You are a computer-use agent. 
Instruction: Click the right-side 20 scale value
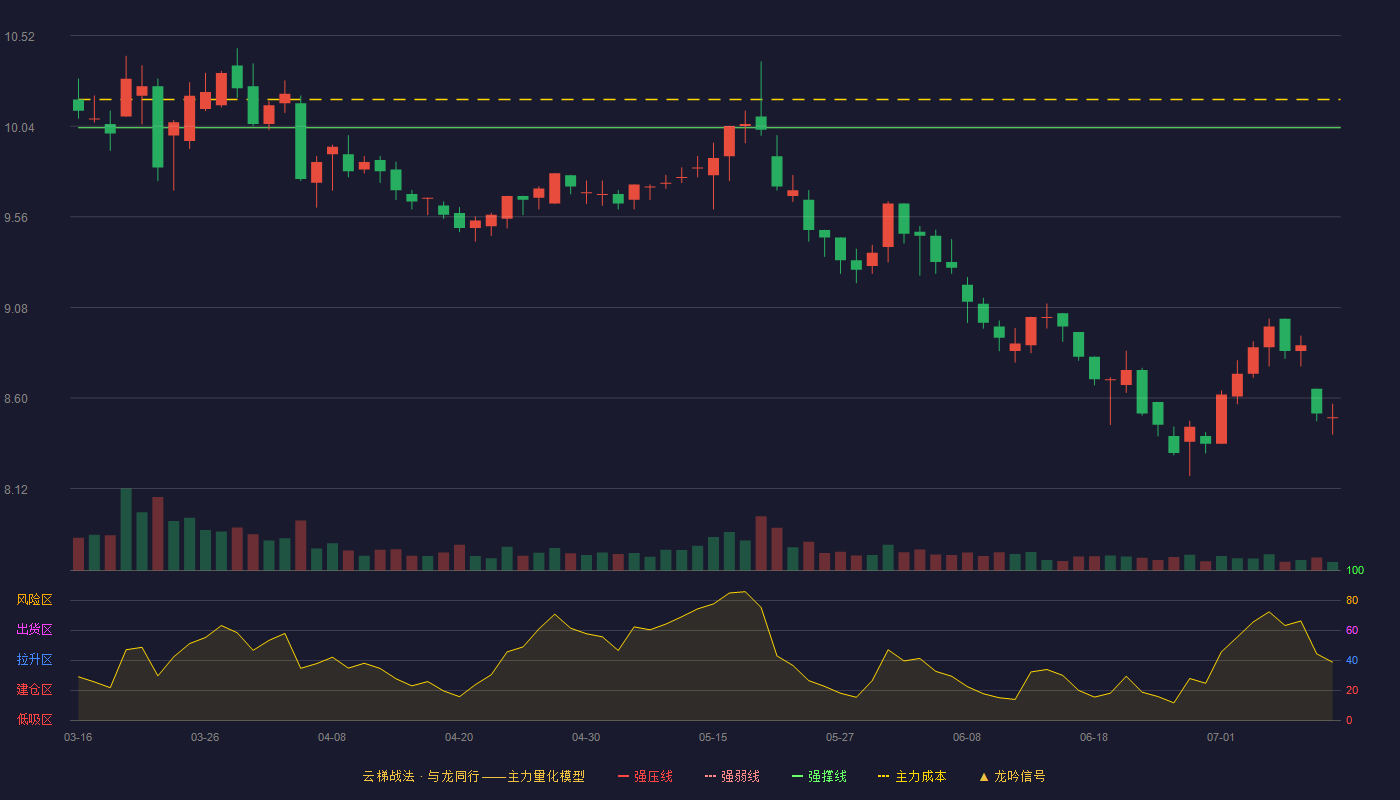pyautogui.click(x=1352, y=690)
